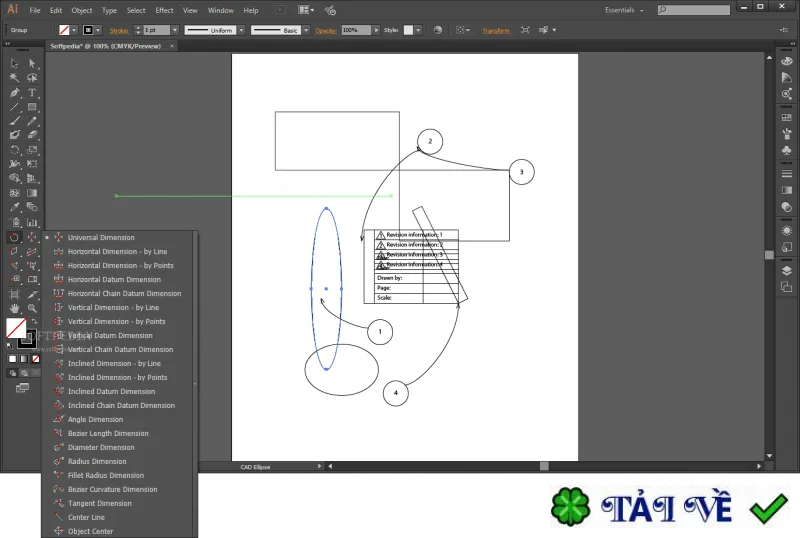Click the Change Screen Mode icon
The height and width of the screenshot is (538, 800).
(22, 388)
